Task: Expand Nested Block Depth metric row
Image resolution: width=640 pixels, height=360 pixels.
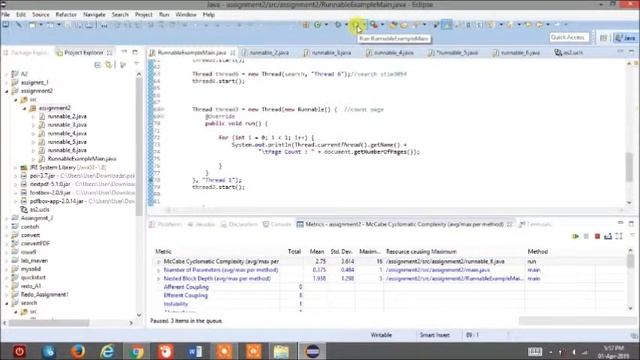Action: point(158,279)
